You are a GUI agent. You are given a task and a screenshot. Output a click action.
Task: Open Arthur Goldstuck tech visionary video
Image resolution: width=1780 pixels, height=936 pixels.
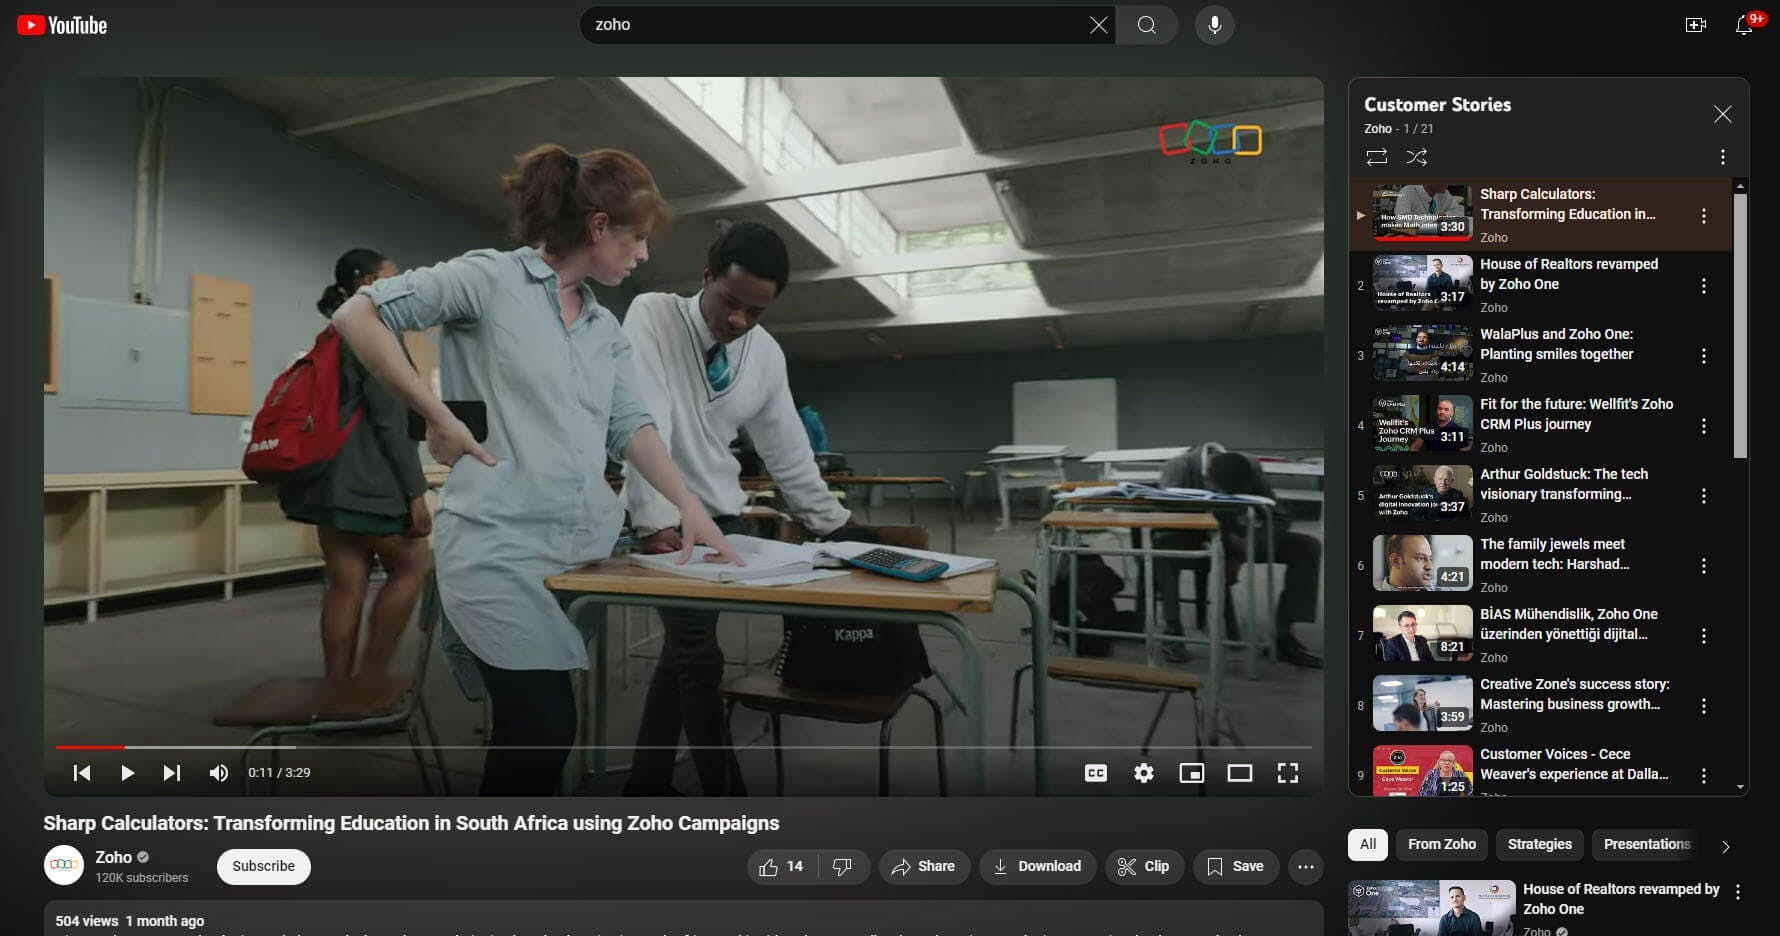(1564, 484)
